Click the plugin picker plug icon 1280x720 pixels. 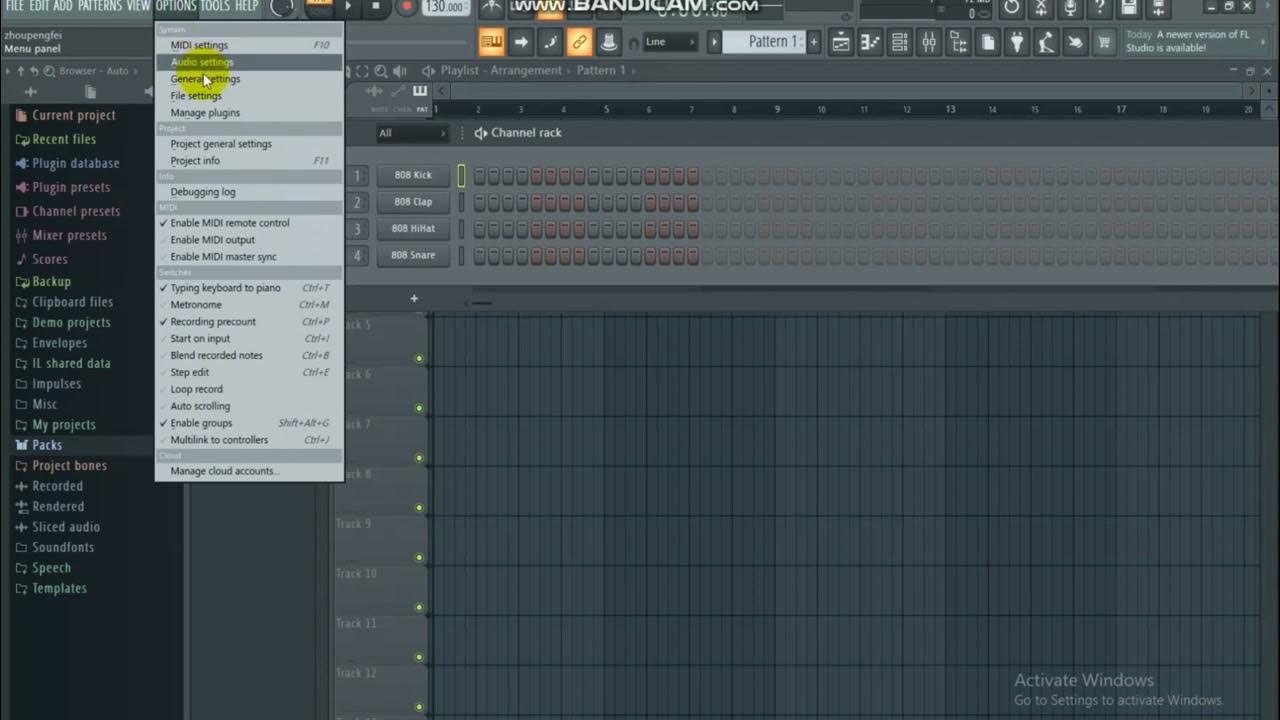[x=1017, y=41]
